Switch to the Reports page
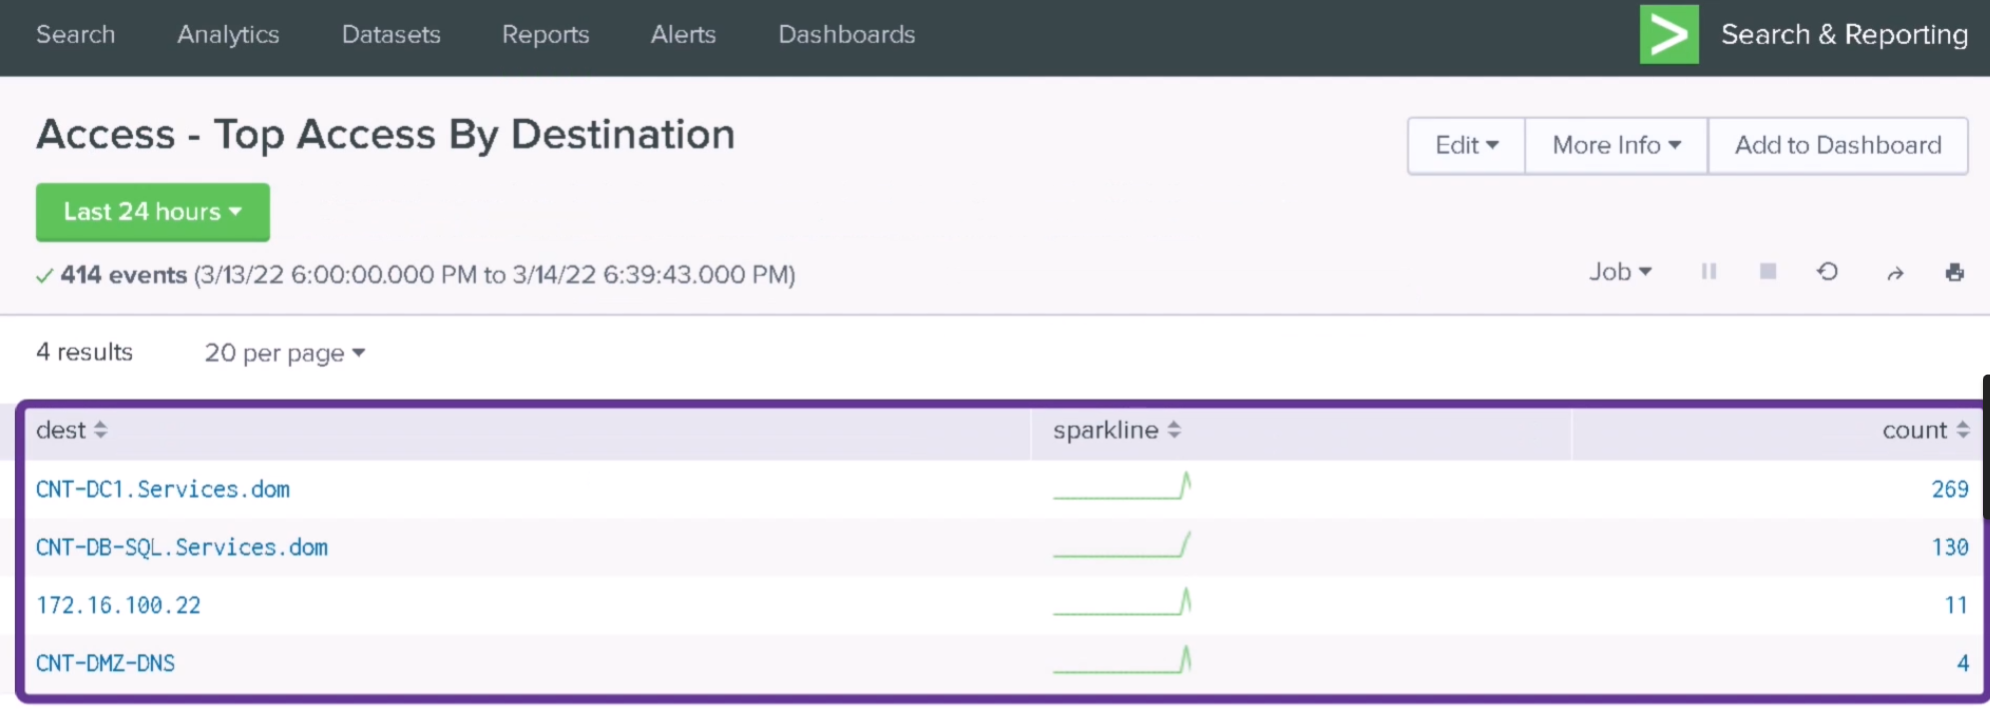This screenshot has height=726, width=1990. tap(545, 35)
